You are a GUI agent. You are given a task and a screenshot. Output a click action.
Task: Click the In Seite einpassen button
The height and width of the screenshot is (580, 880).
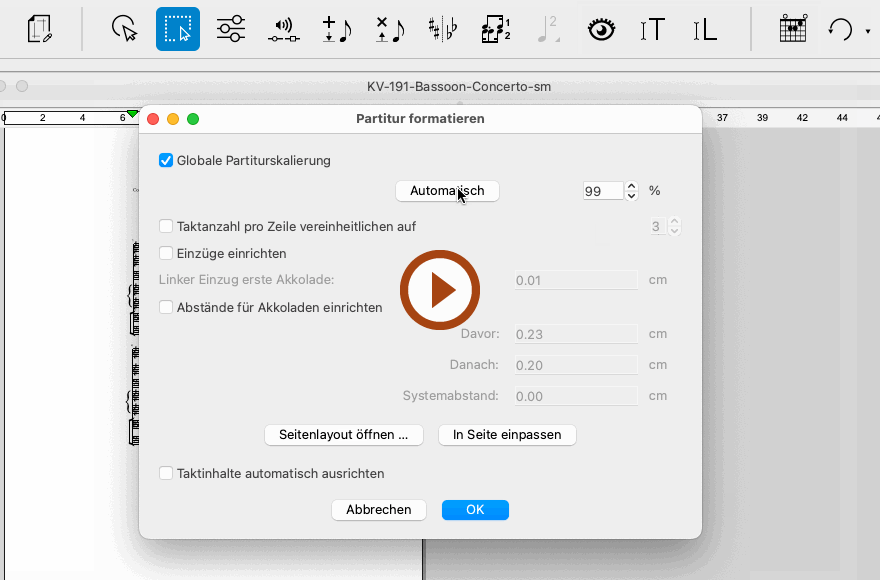point(507,435)
